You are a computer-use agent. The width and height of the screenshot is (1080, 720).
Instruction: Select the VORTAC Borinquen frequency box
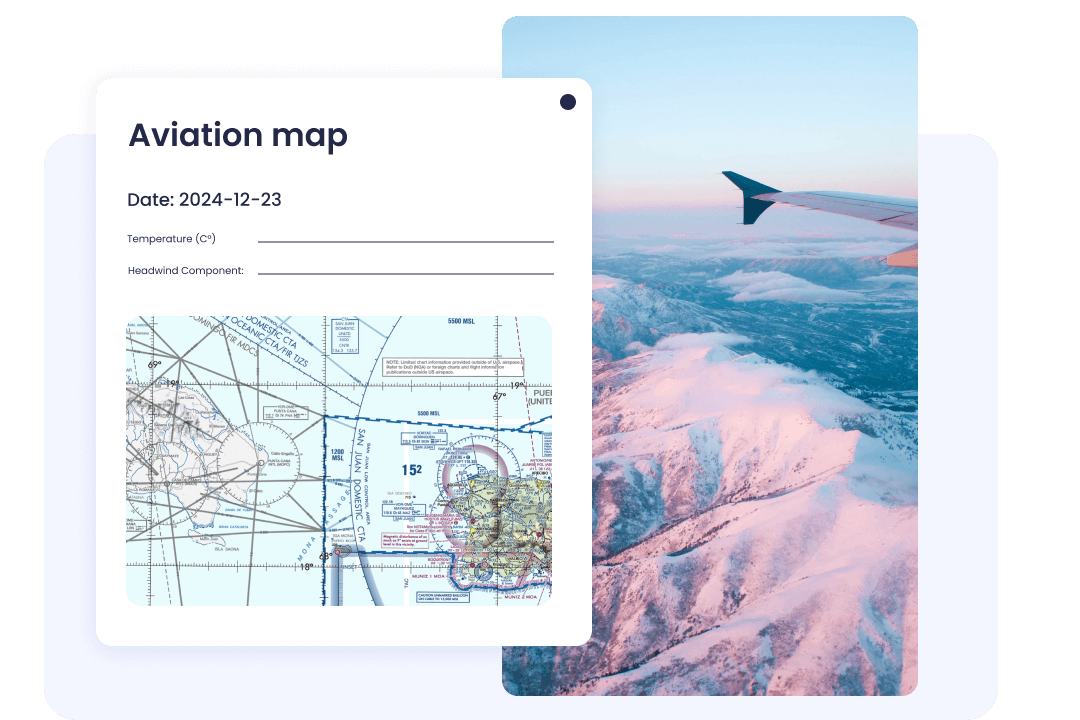pos(424,436)
